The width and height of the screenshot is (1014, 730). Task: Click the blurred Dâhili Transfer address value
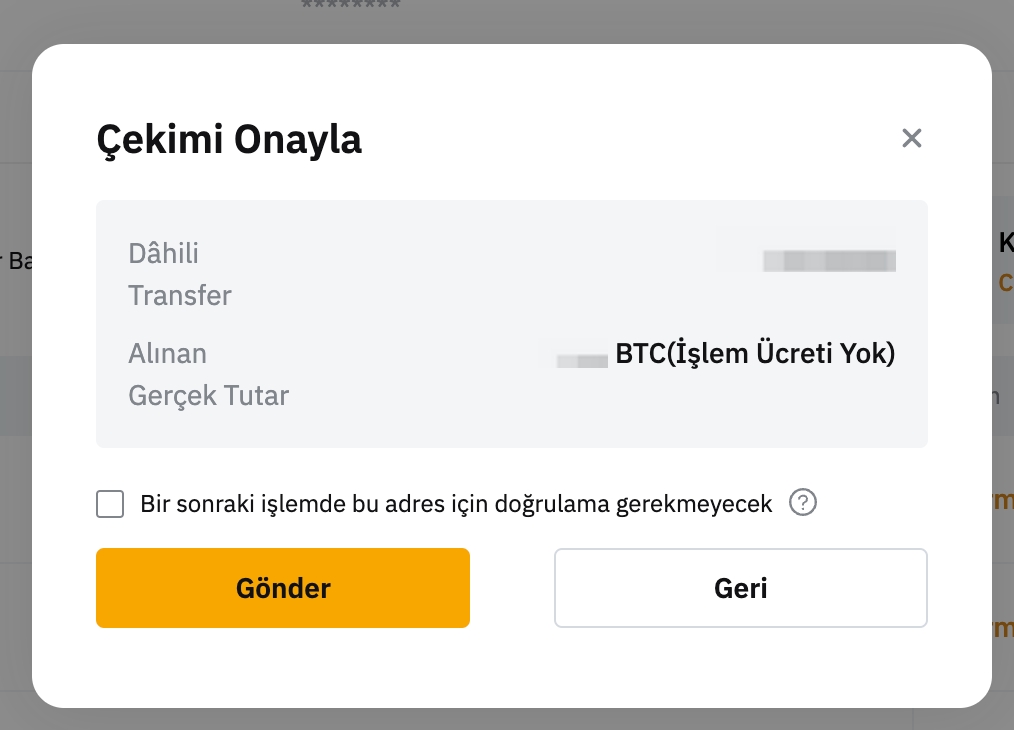tap(829, 261)
